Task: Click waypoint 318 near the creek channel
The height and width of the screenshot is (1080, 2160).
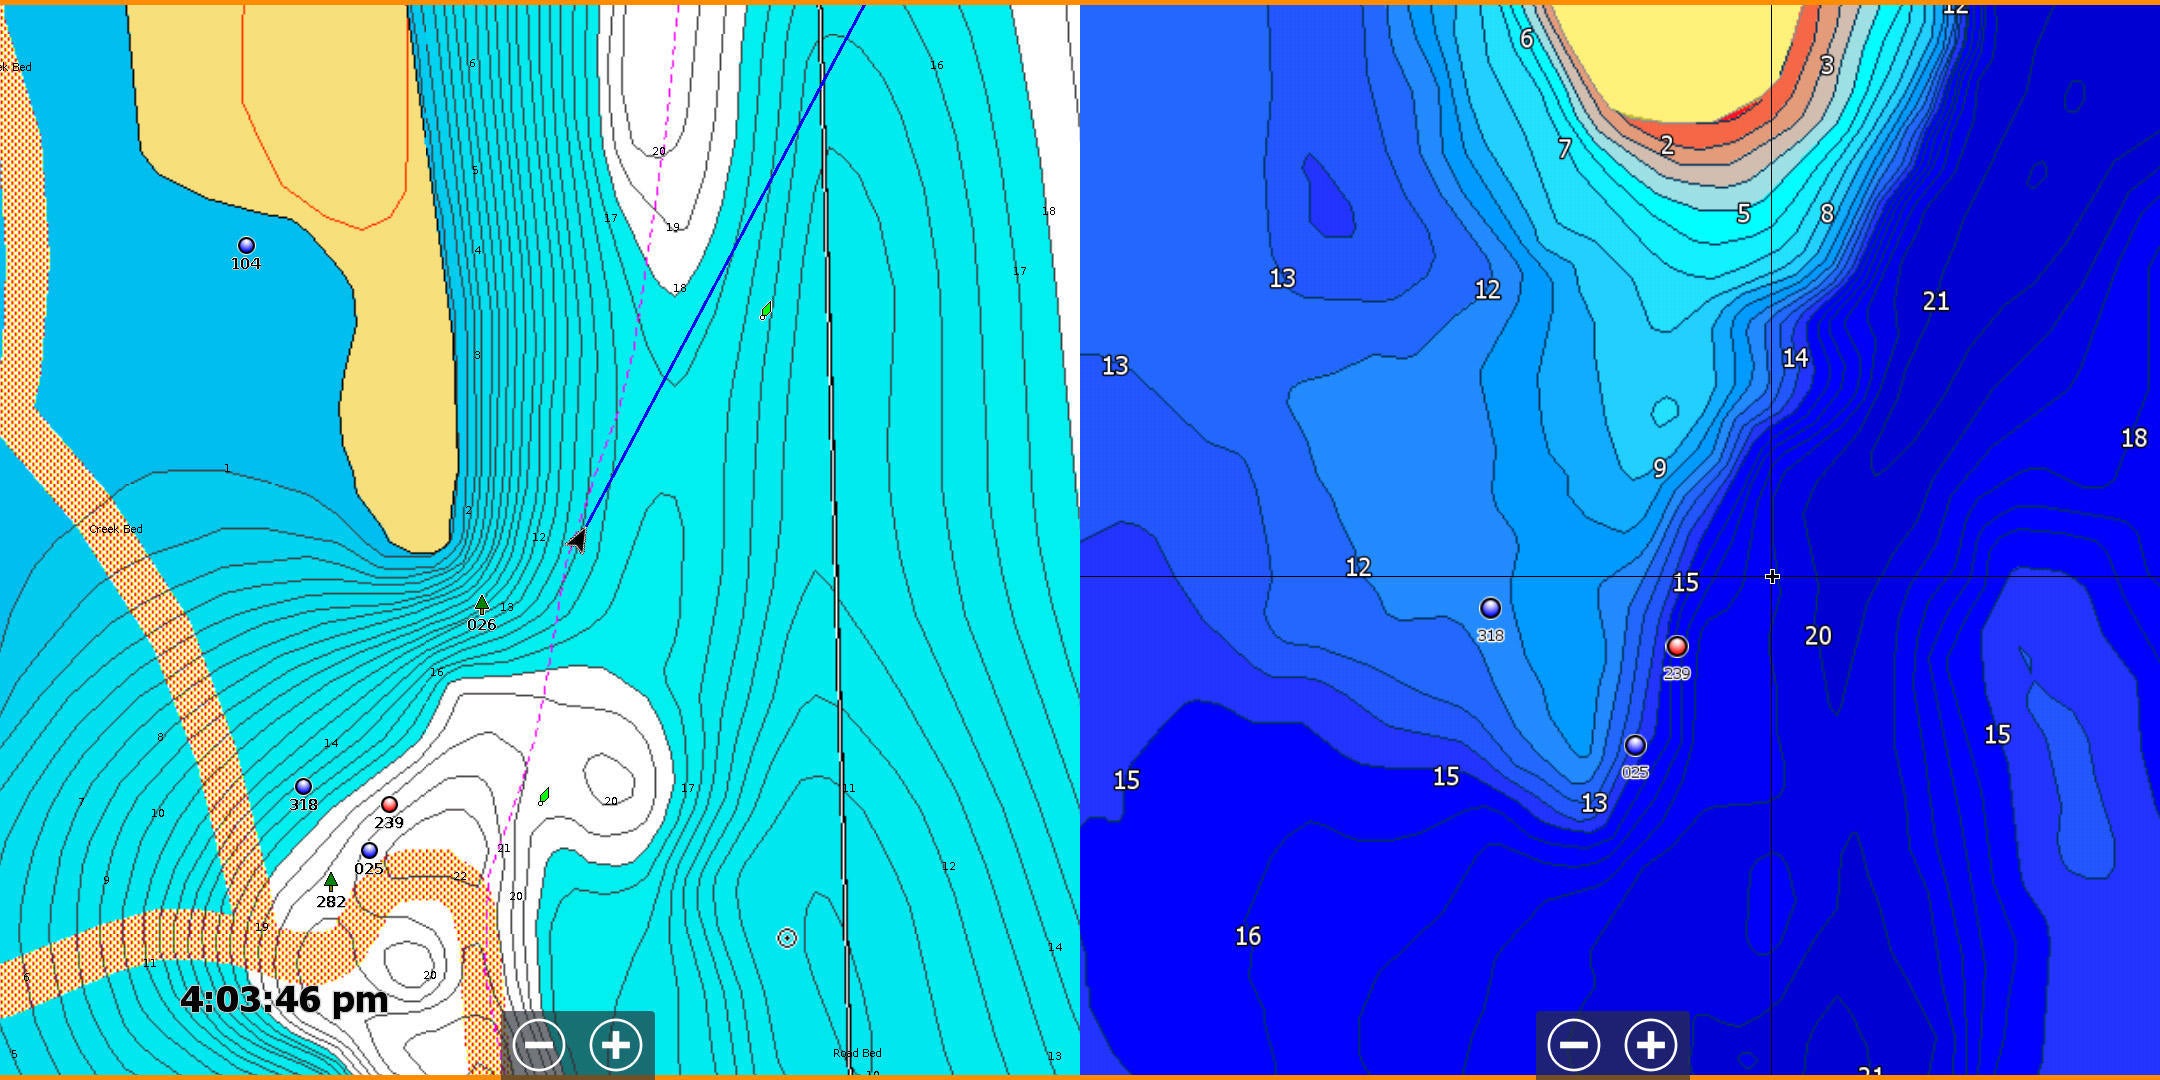Action: 303,788
